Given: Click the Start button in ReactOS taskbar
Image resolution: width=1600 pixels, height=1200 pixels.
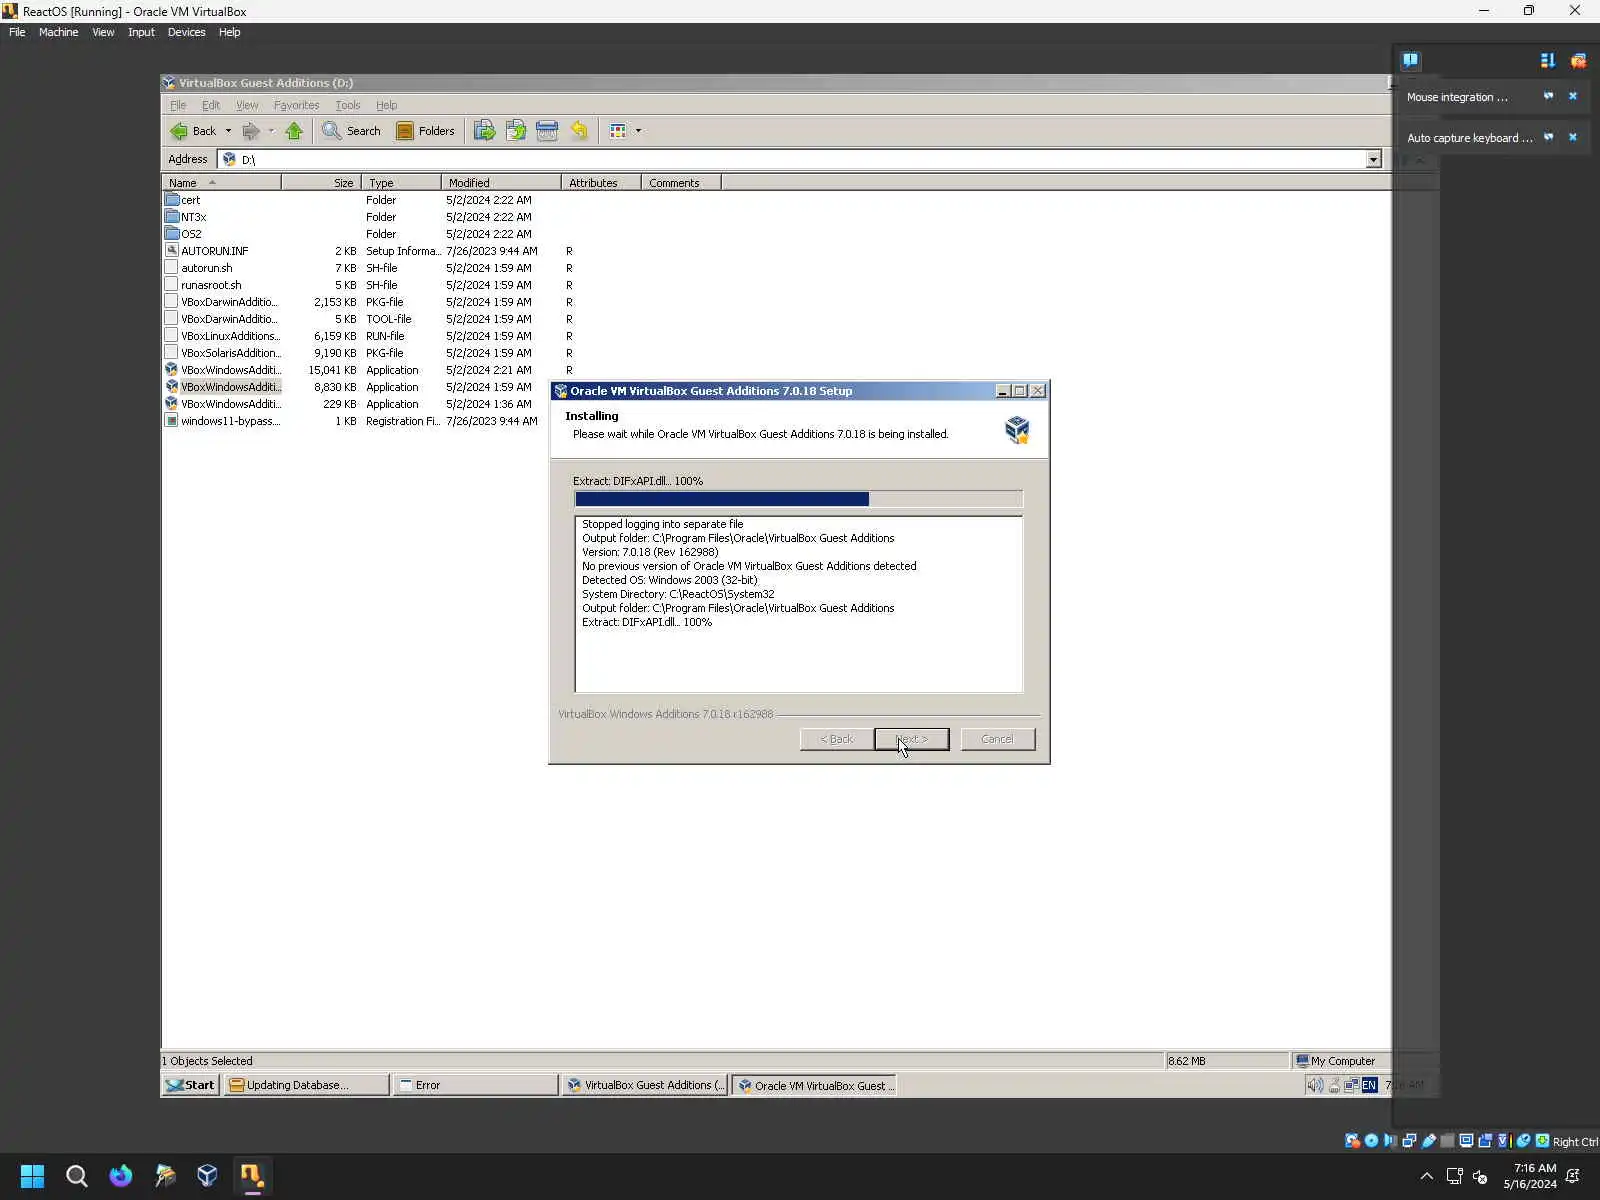Looking at the screenshot, I should tap(191, 1085).
